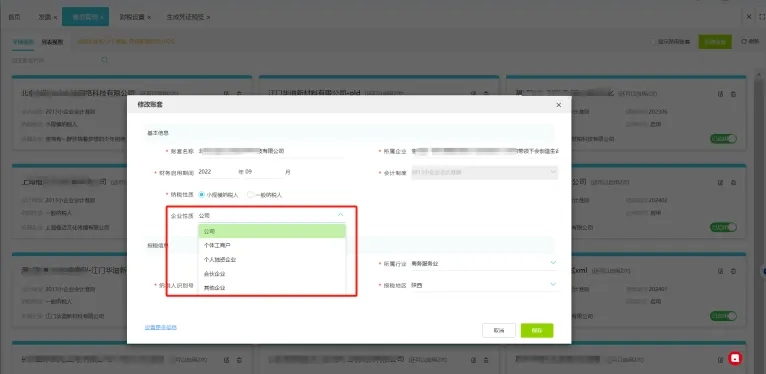Edit the 江门…-old account card
The height and width of the screenshot is (374, 766).
click(473, 93)
